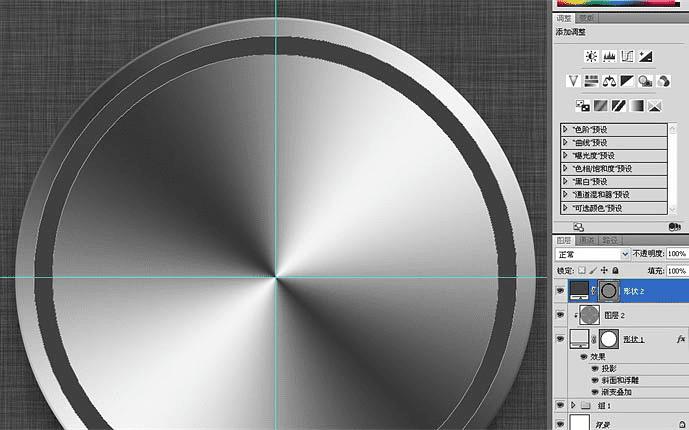This screenshot has width=689, height=430.
Task: Add a Vibrance adjustment
Action: pyautogui.click(x=573, y=81)
